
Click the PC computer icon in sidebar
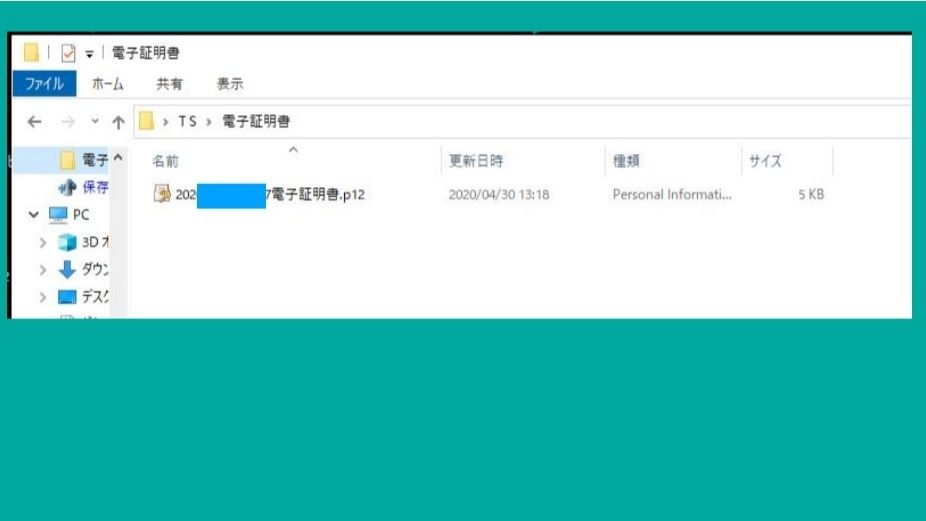(x=58, y=215)
